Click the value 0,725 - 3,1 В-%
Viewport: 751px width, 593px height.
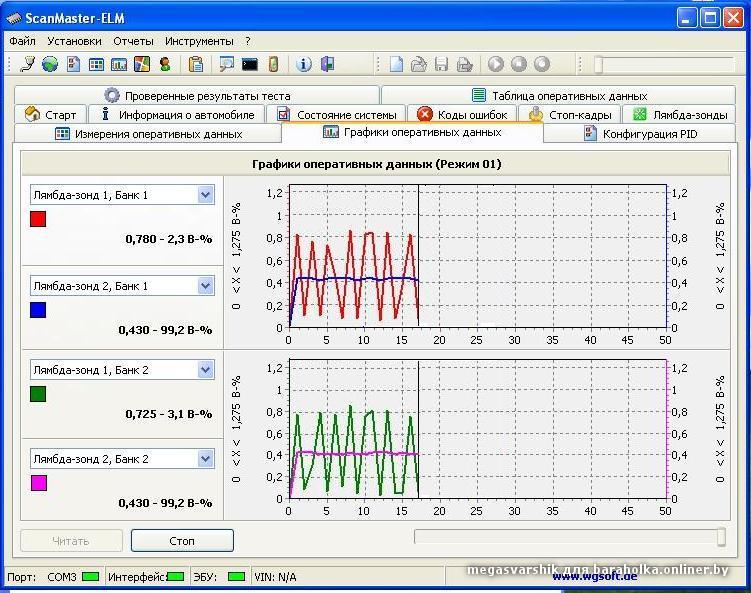pyautogui.click(x=169, y=414)
